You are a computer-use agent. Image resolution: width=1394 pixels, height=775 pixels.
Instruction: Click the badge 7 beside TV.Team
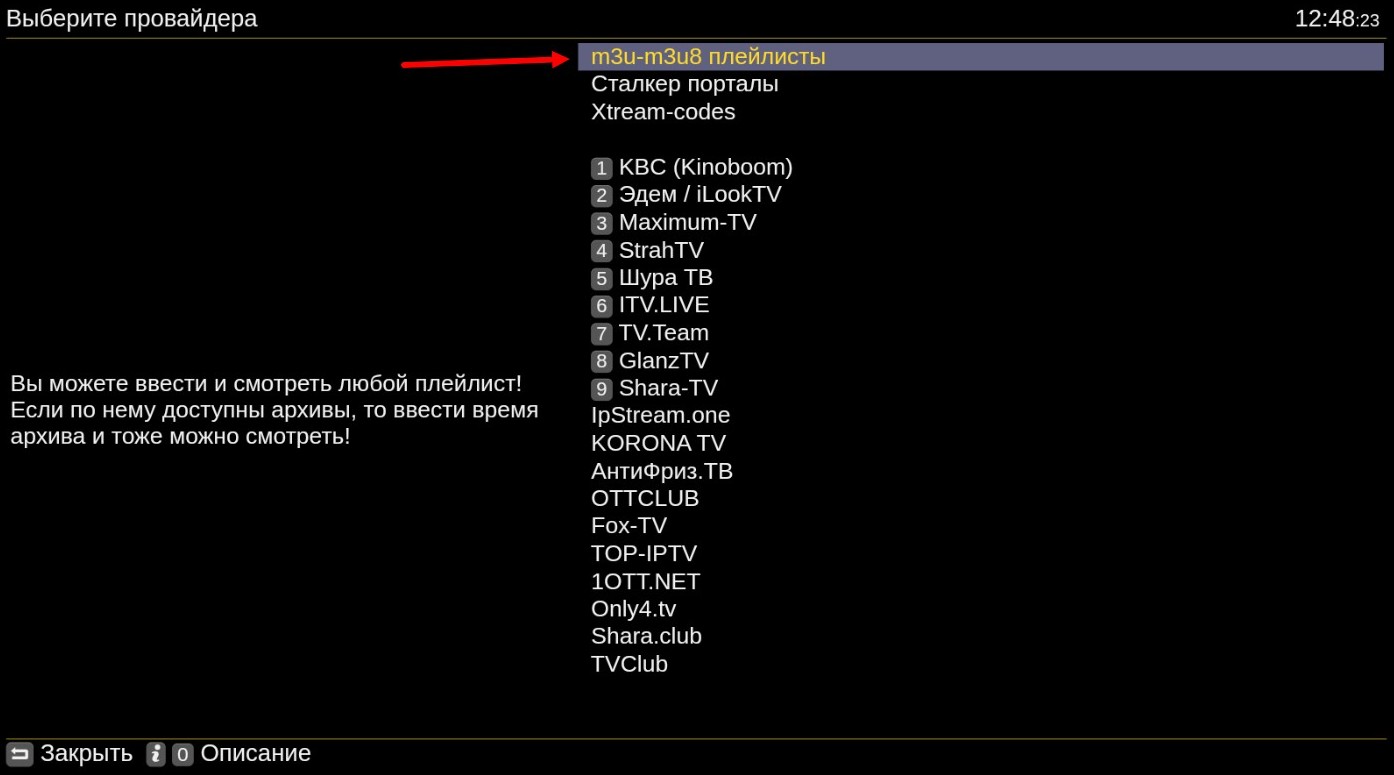click(601, 333)
